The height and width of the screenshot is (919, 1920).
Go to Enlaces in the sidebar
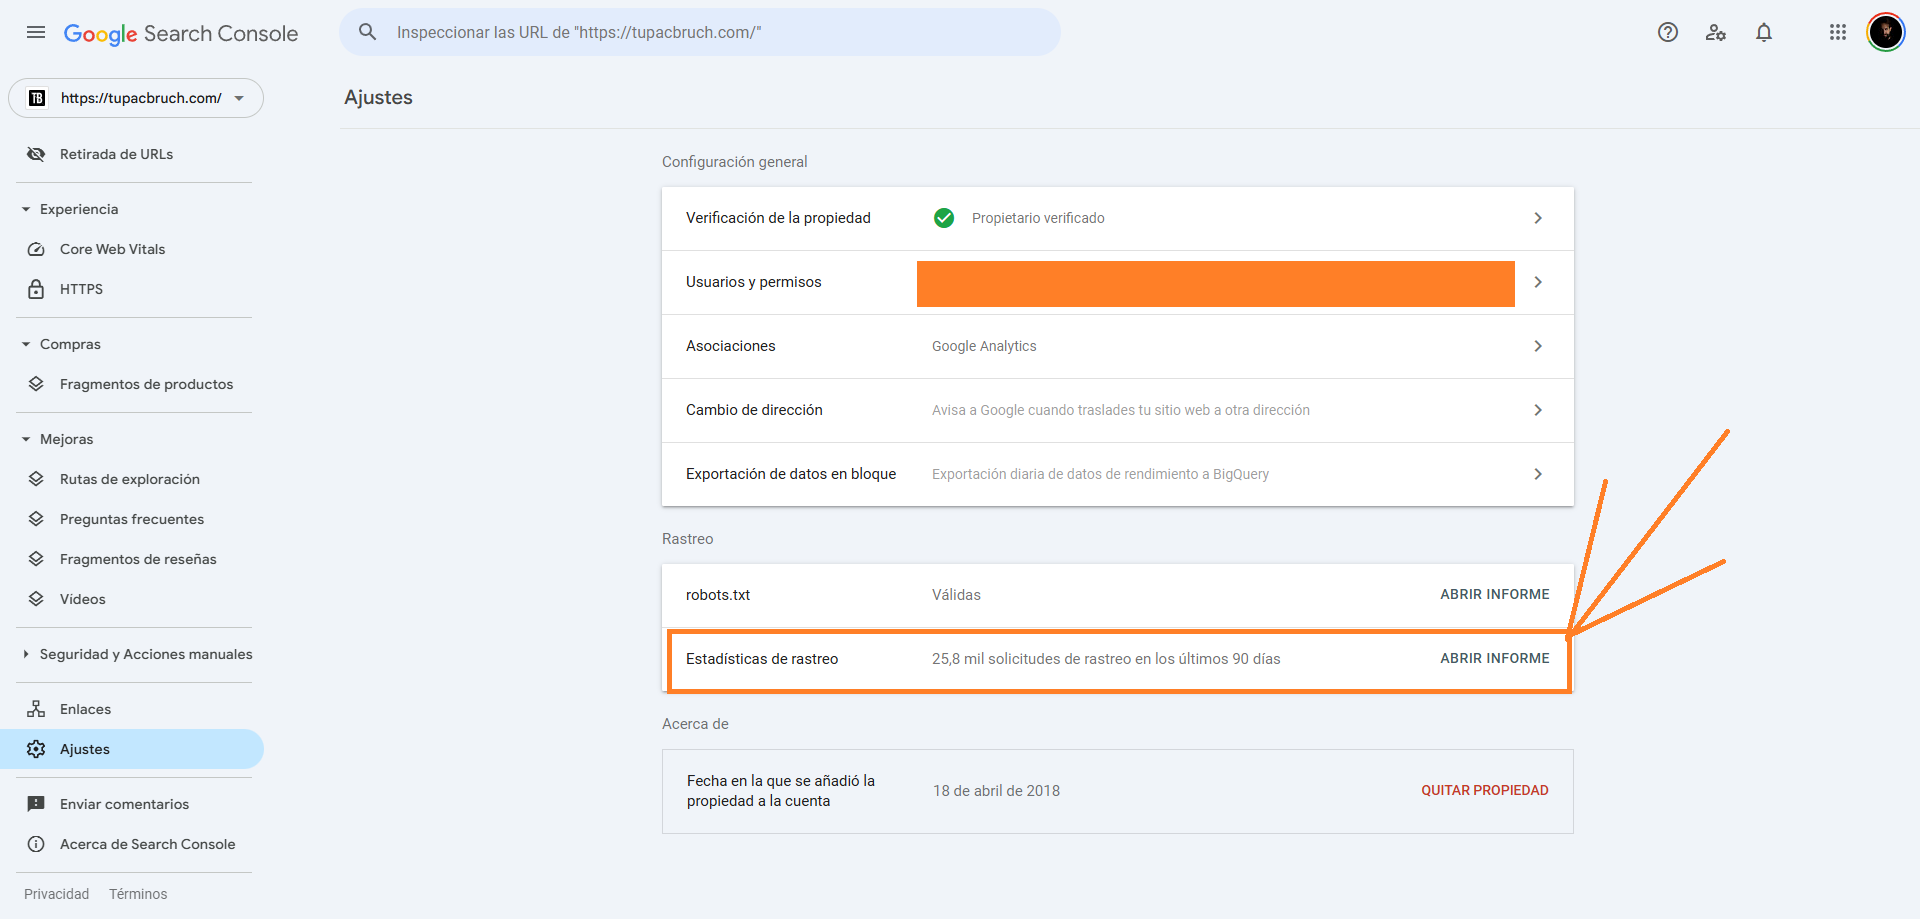pyautogui.click(x=85, y=709)
